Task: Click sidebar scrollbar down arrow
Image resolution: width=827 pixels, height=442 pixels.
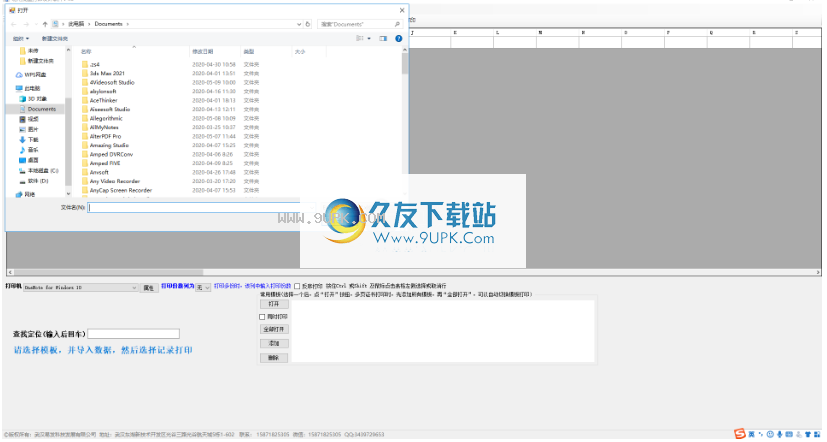Action: coord(68,194)
